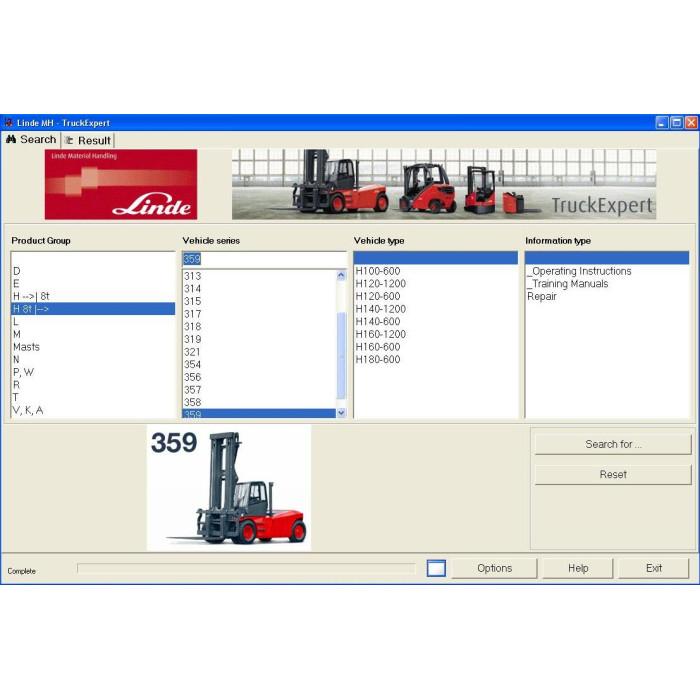Choose vehicle series 314
Viewport: 700px width, 700px height.
click(x=259, y=288)
